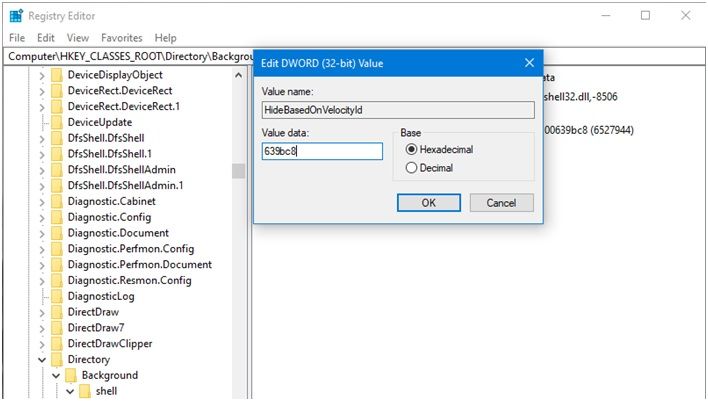Click the tree pane vertical scrollbar thumb
708x401 pixels.
[x=238, y=171]
